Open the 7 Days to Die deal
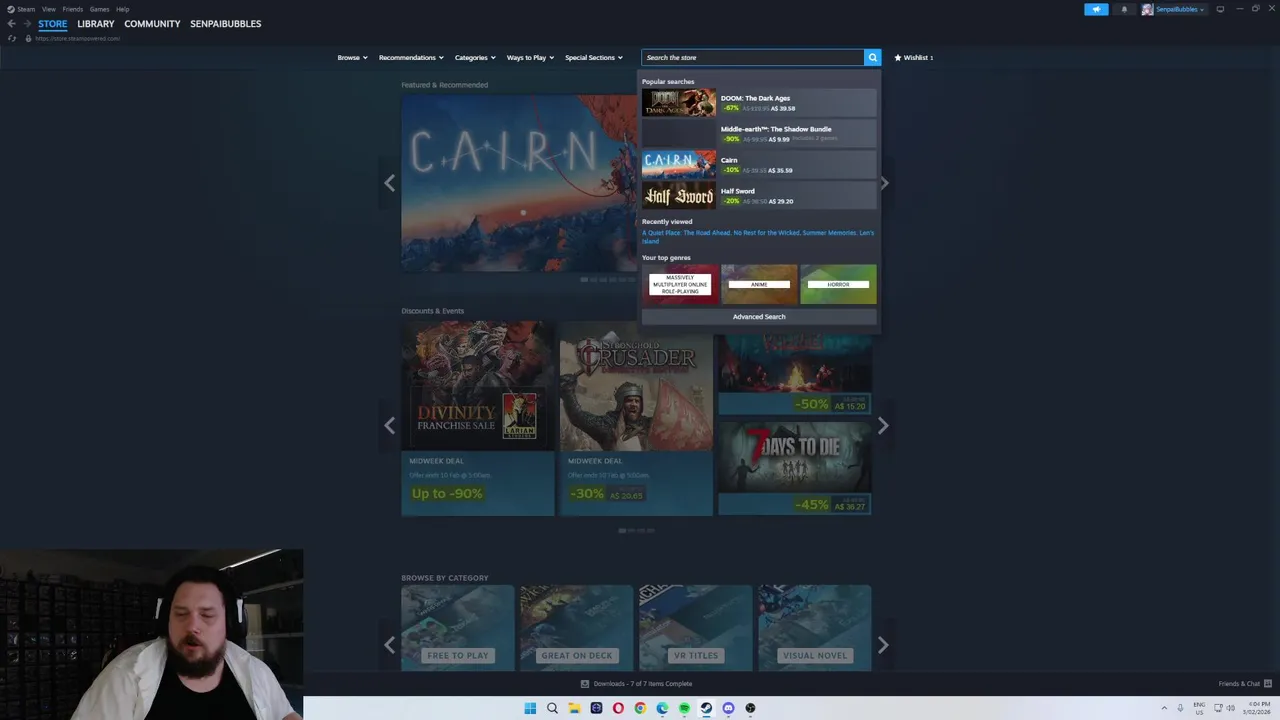This screenshot has width=1280, height=720. point(795,468)
